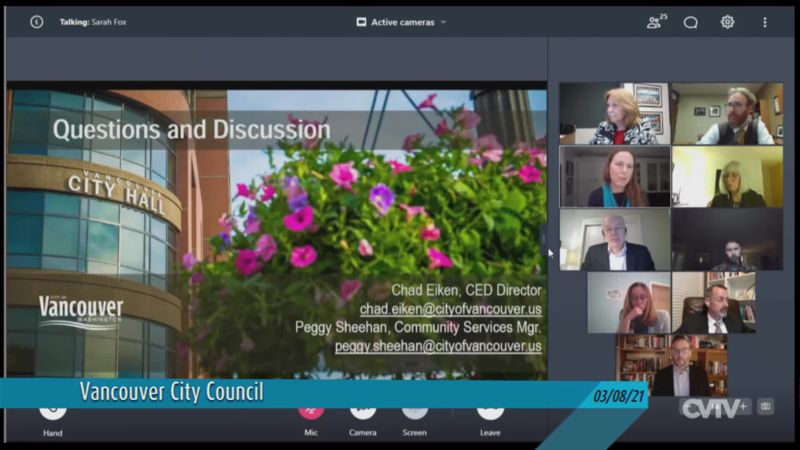
Task: Select video tile of woman in patterned jacket
Action: tap(614, 114)
